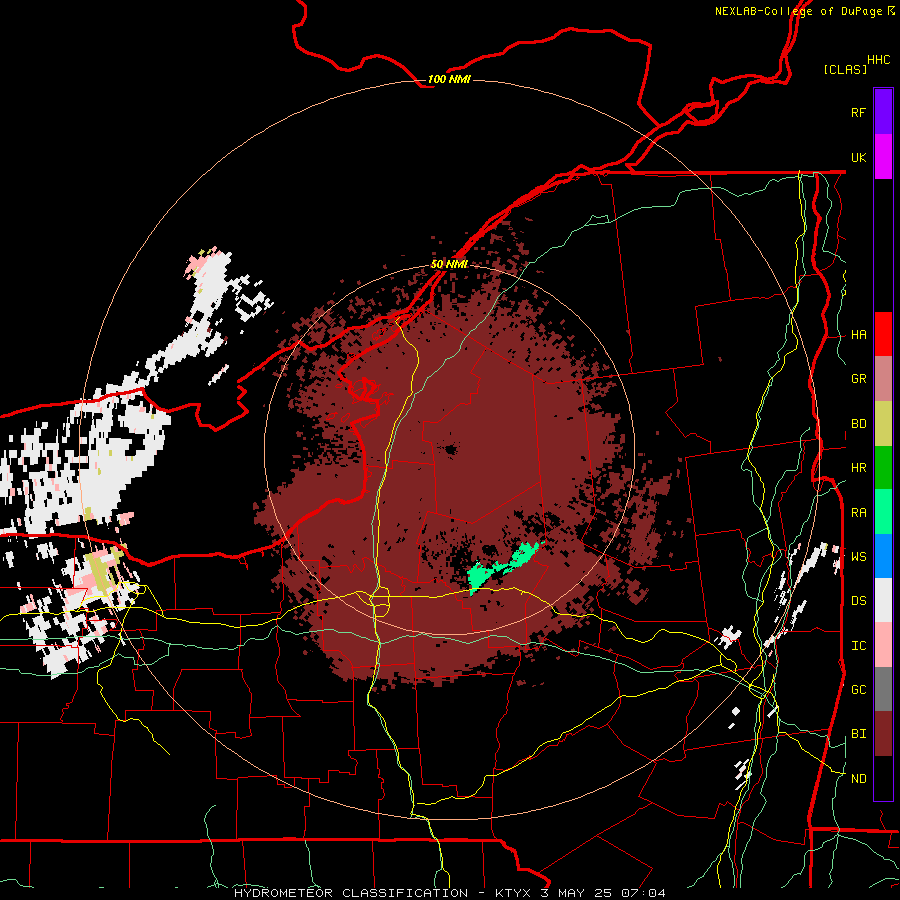Click the UK magenta legend swatch
Viewport: 900px width, 900px height.
[x=883, y=157]
